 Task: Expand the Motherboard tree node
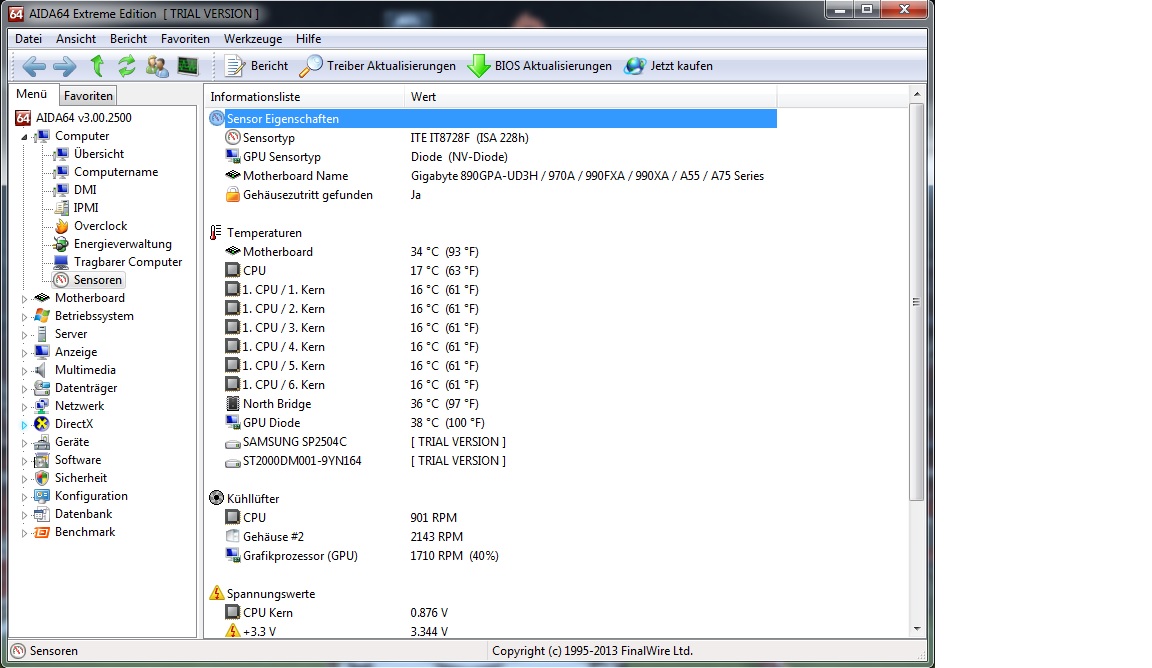[x=24, y=299]
